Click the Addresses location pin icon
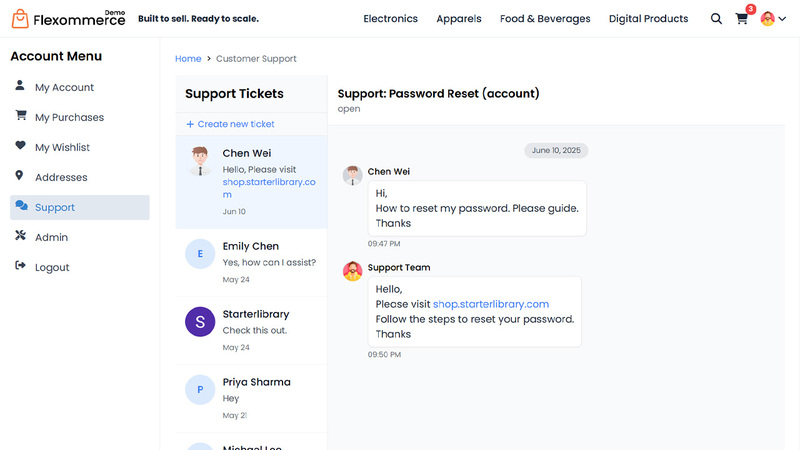 point(19,176)
